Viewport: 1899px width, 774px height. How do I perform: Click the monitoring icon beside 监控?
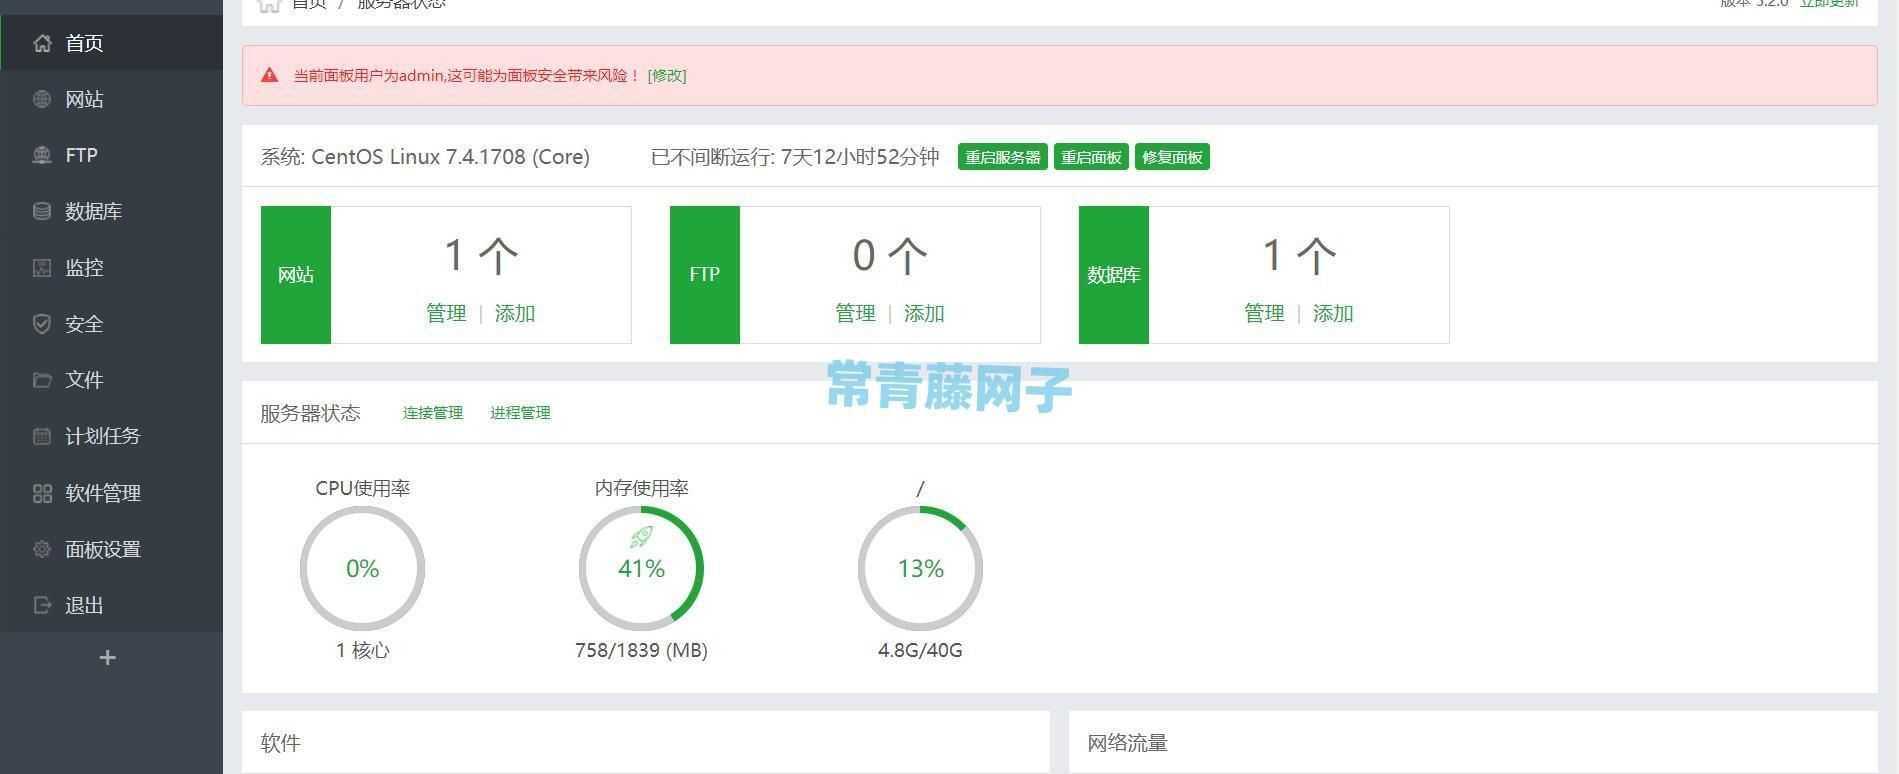tap(42, 268)
